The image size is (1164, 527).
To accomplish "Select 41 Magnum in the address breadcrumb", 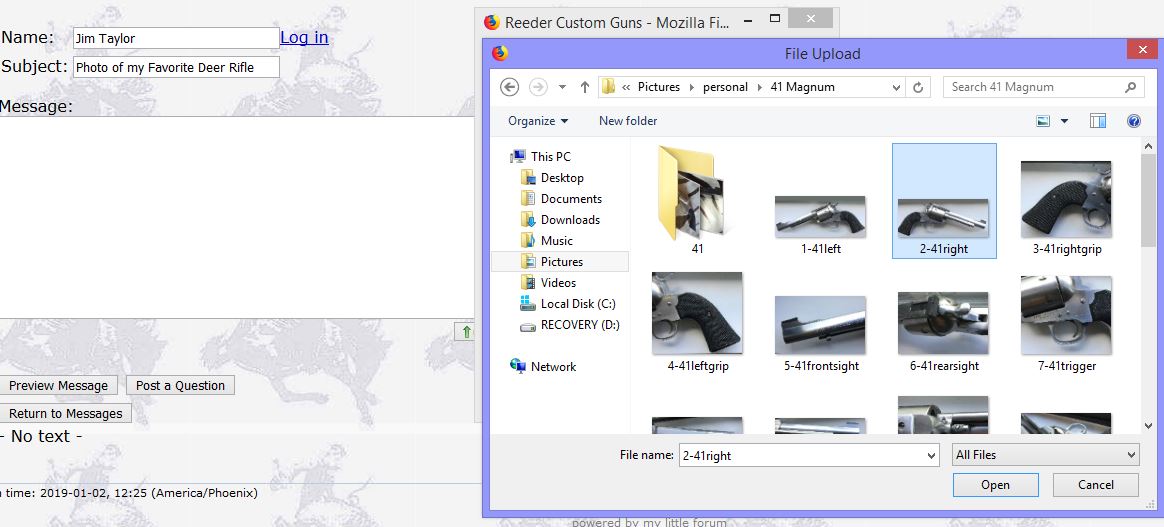I will coord(802,87).
